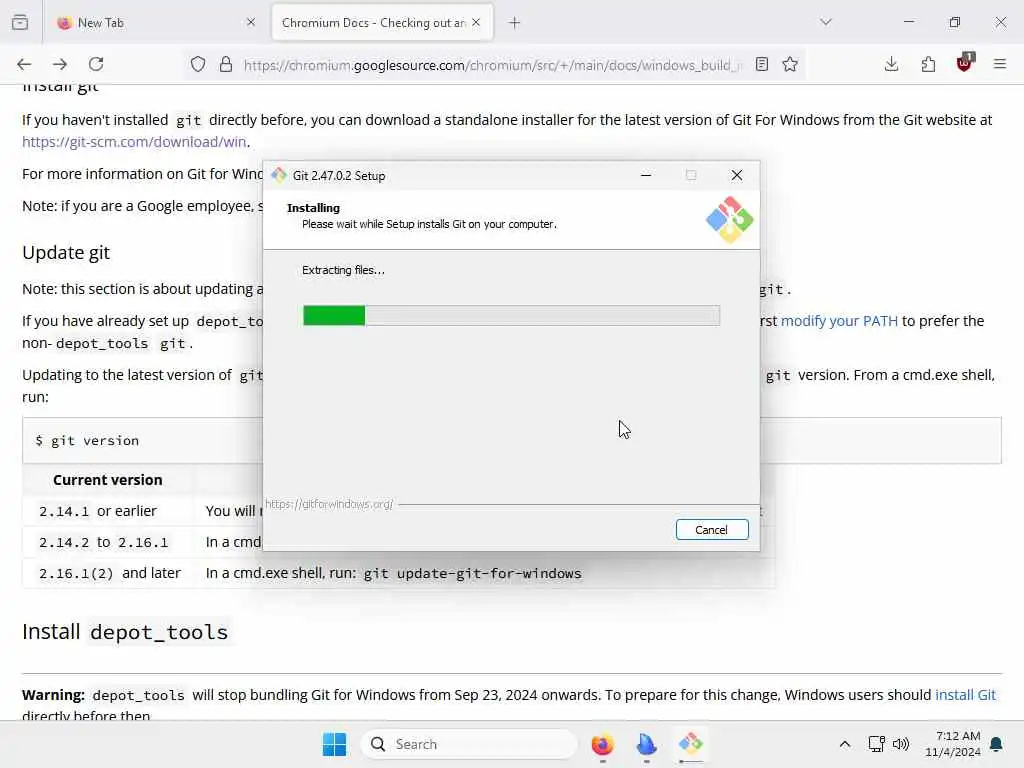Image resolution: width=1024 pixels, height=768 pixels.
Task: Select the "2.14.1 or earlier" table cell
Action: point(108,511)
